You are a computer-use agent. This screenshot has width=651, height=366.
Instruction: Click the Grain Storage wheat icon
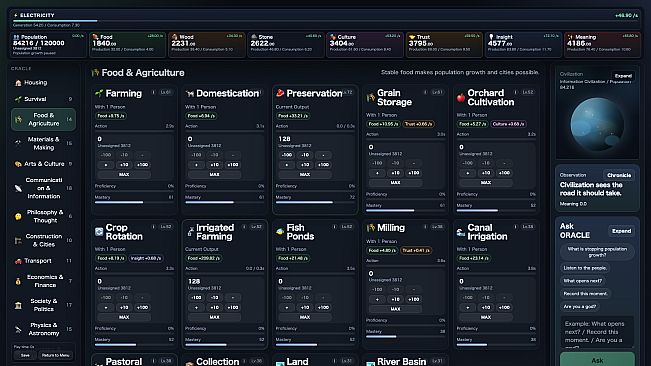coord(370,98)
